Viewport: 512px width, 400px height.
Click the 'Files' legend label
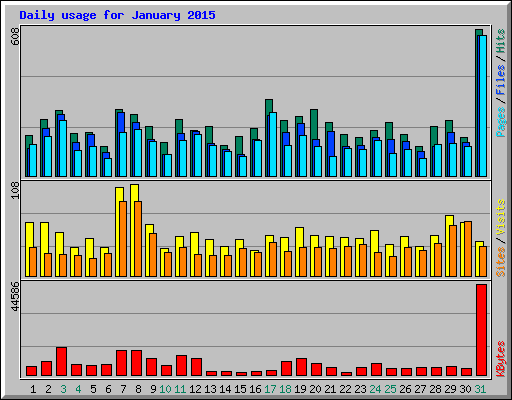tap(501, 80)
